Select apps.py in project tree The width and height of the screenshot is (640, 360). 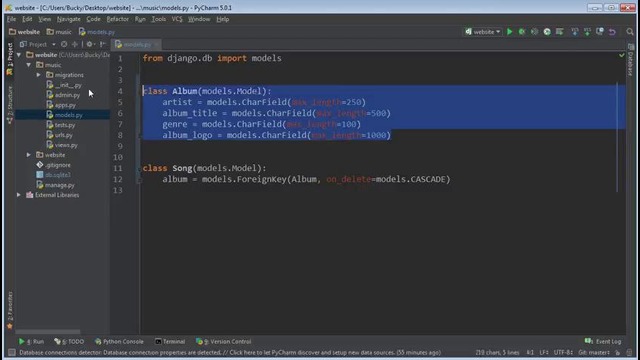[x=62, y=105]
